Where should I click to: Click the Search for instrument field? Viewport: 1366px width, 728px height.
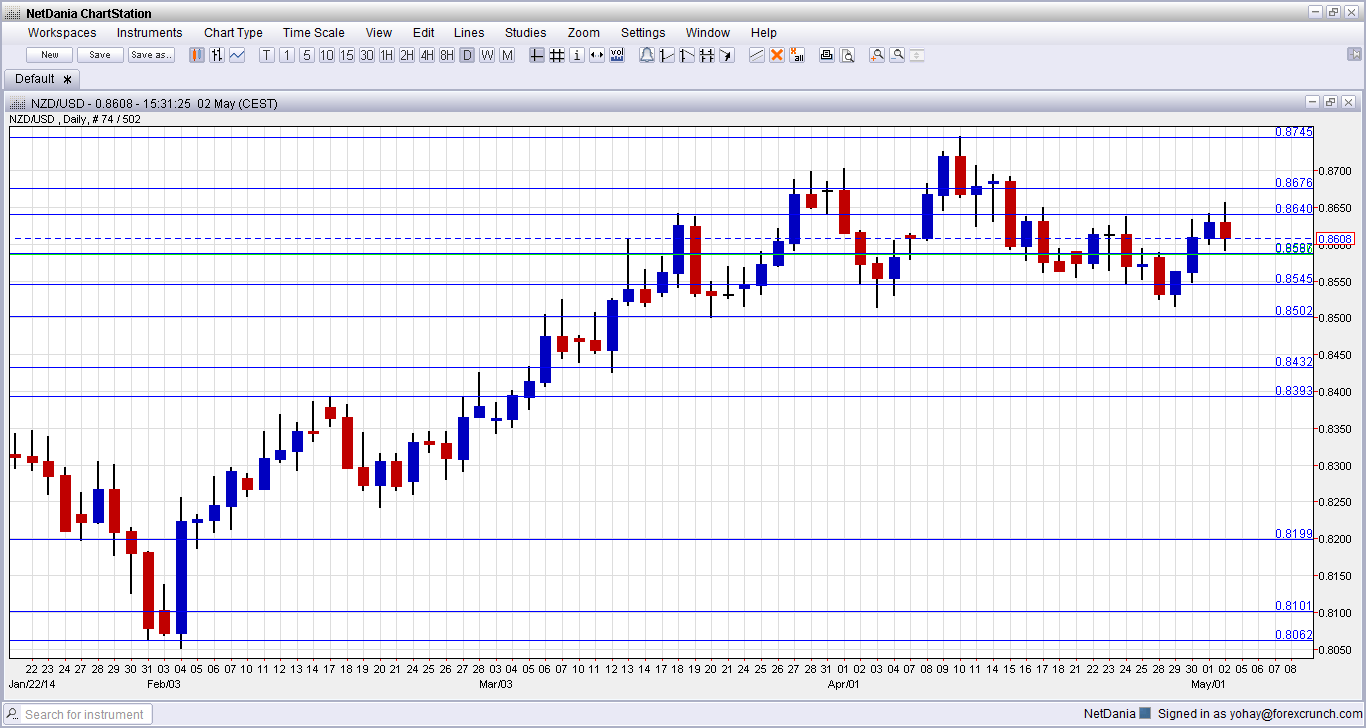[78, 714]
